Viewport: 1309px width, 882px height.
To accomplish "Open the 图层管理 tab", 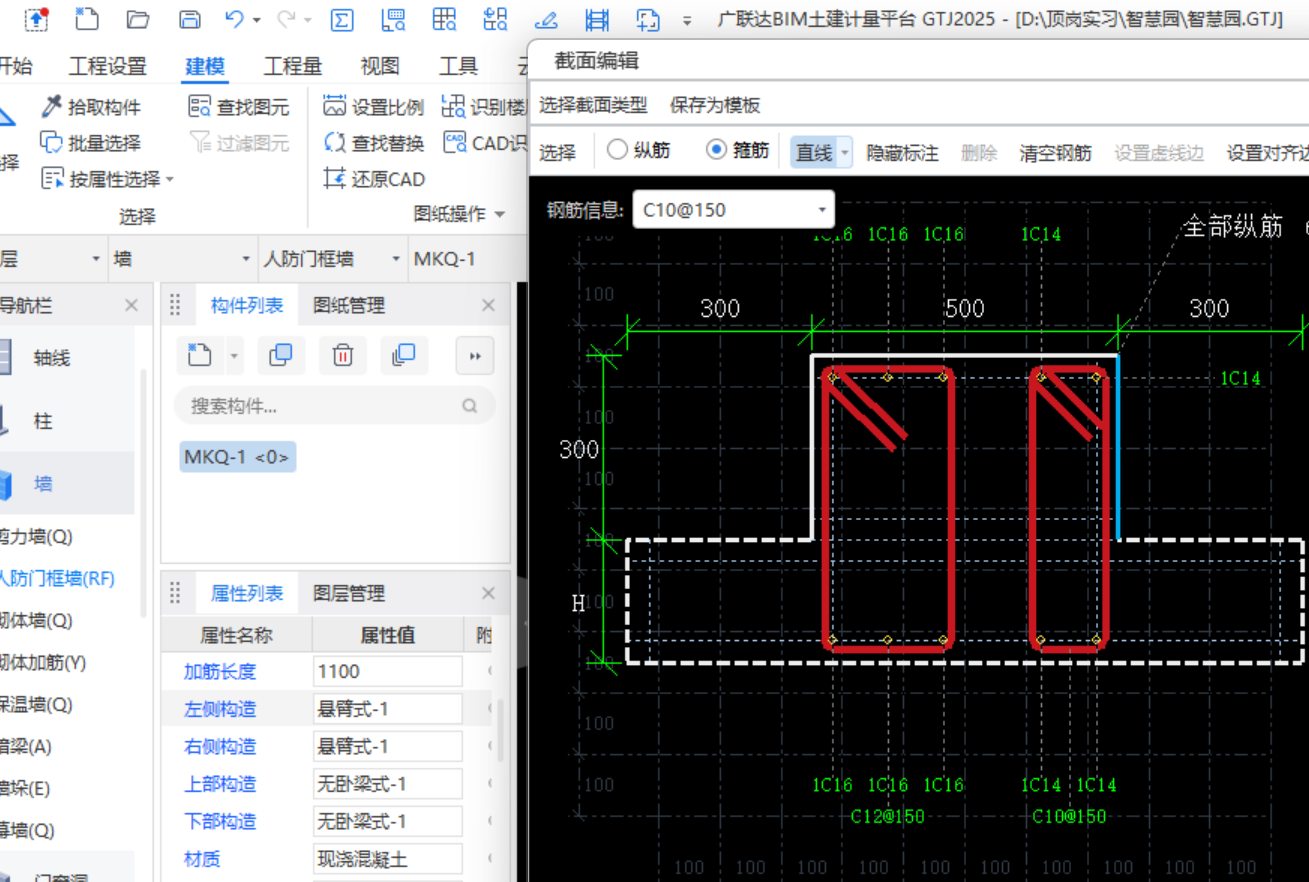I will pyautogui.click(x=349, y=593).
